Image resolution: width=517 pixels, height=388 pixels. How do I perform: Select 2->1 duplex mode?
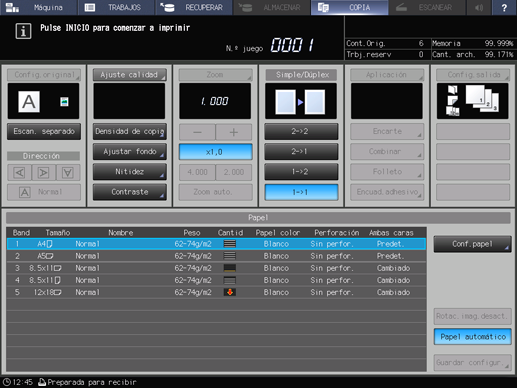(301, 152)
